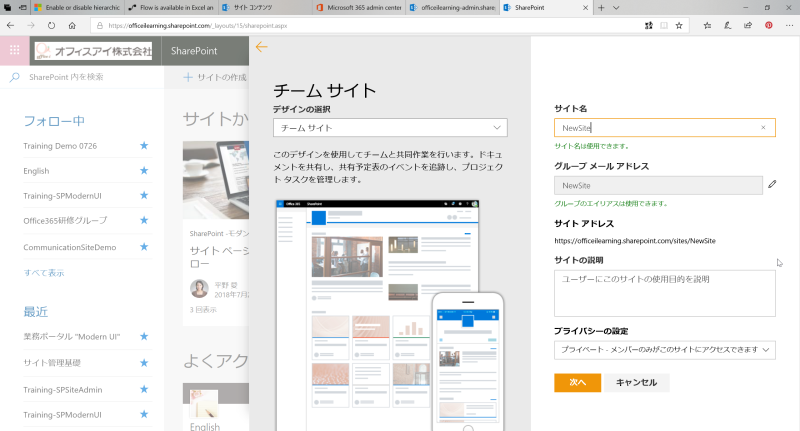Click the red Pinterest extension icon
This screenshot has height=431, width=800.
(768, 26)
